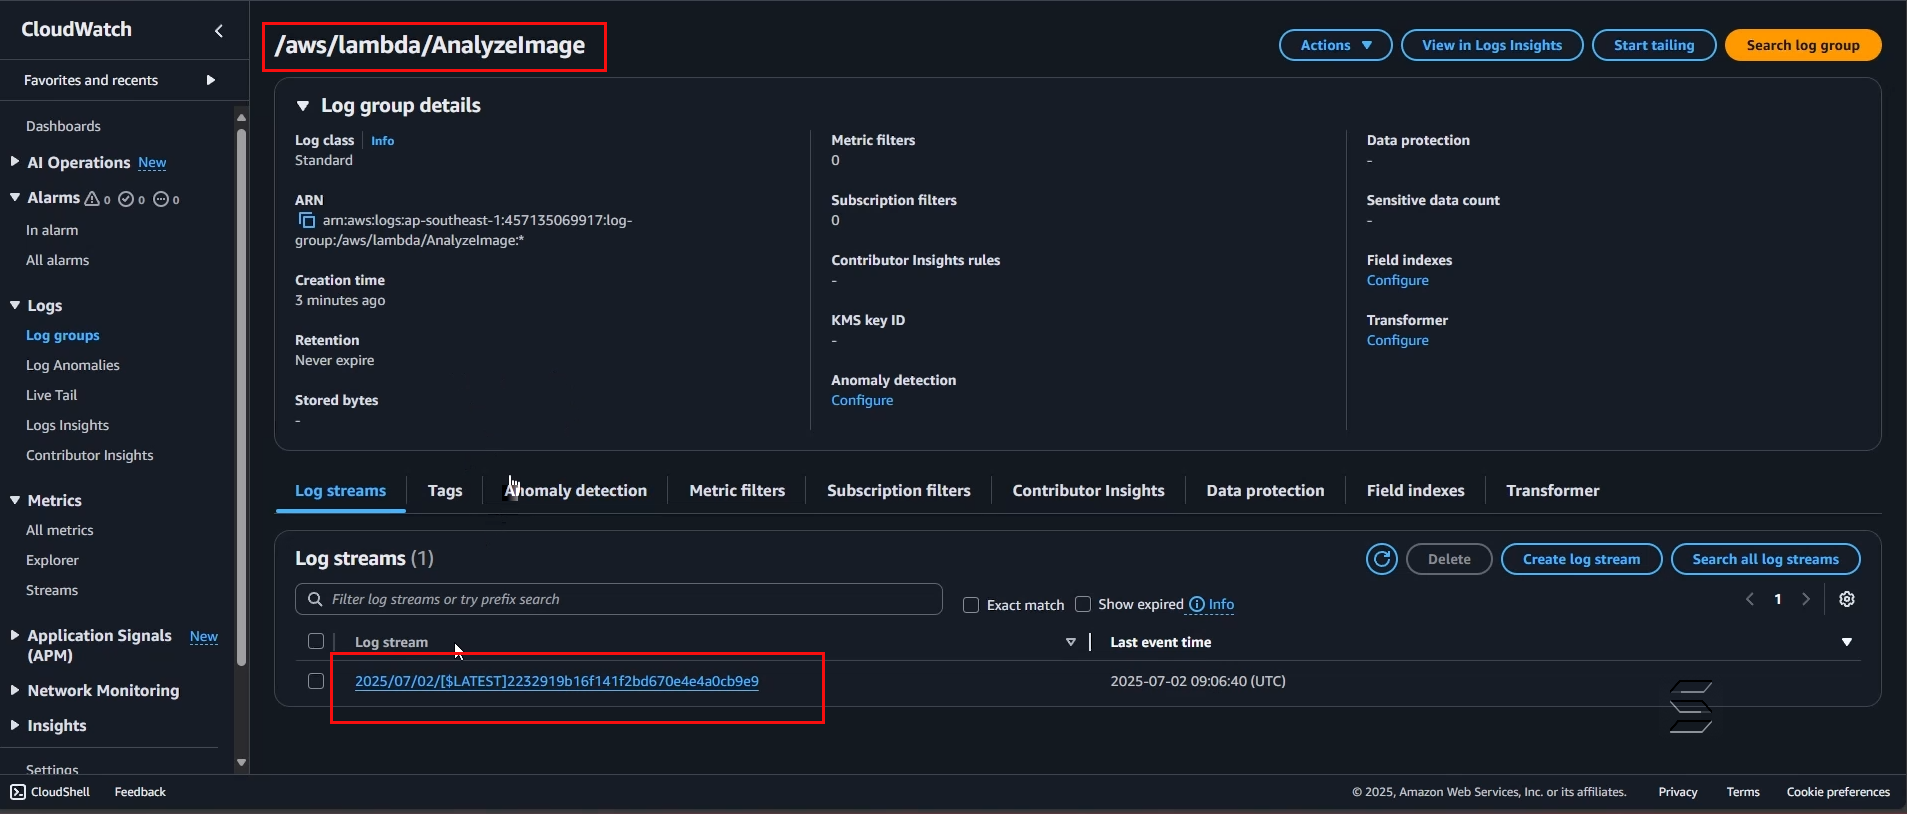Open the Actions dropdown
The width and height of the screenshot is (1907, 814).
pyautogui.click(x=1336, y=45)
